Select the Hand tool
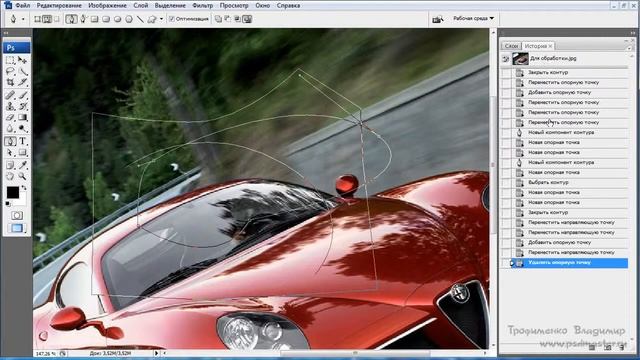Viewport: 640px width, 360px height. point(10,177)
